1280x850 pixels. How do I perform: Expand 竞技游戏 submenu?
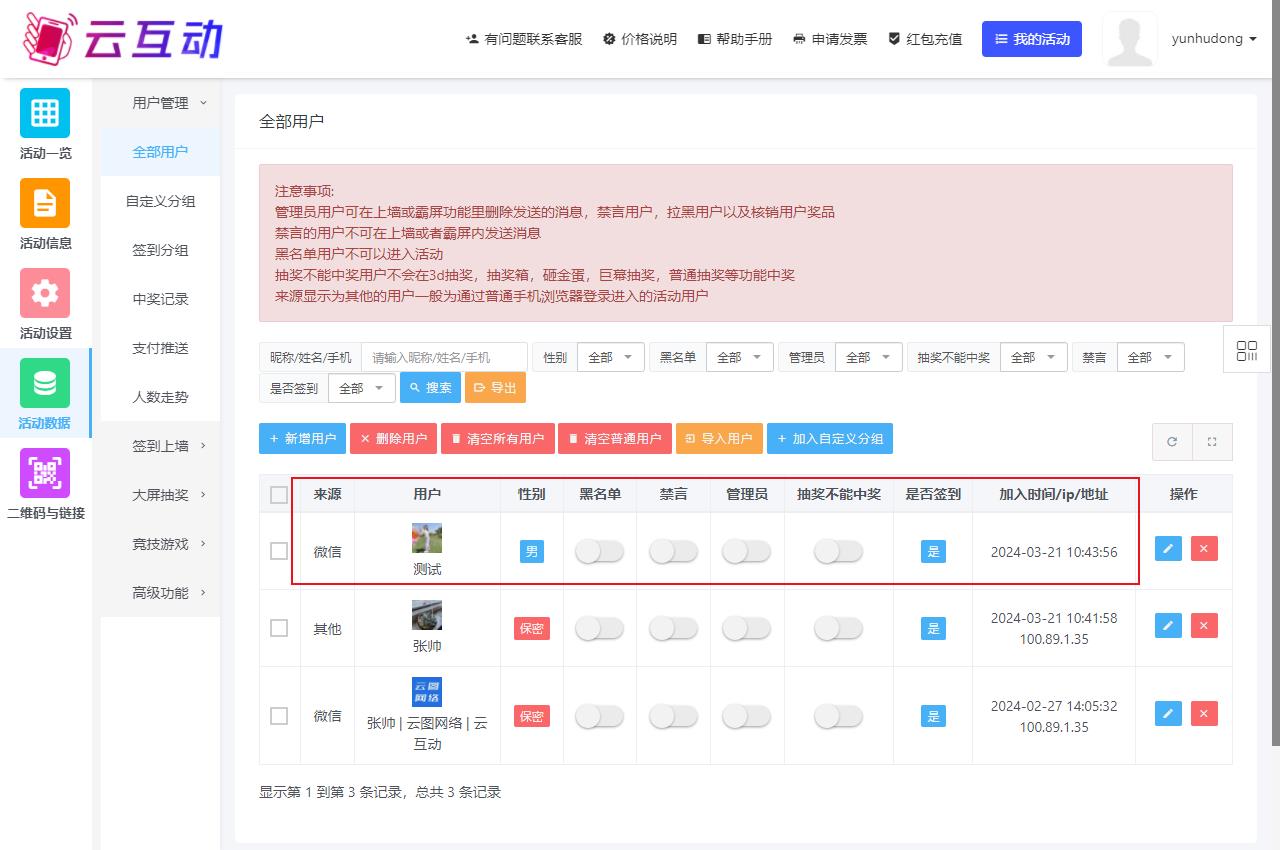point(160,544)
